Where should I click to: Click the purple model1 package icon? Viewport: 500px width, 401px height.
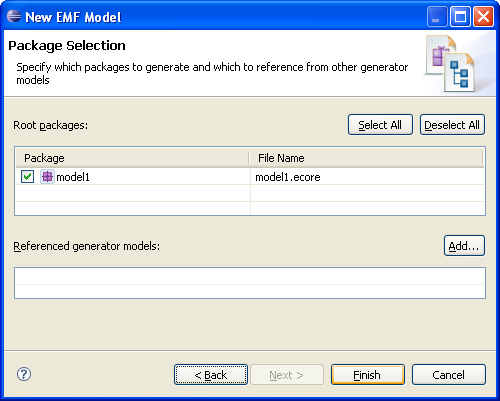pos(47,177)
